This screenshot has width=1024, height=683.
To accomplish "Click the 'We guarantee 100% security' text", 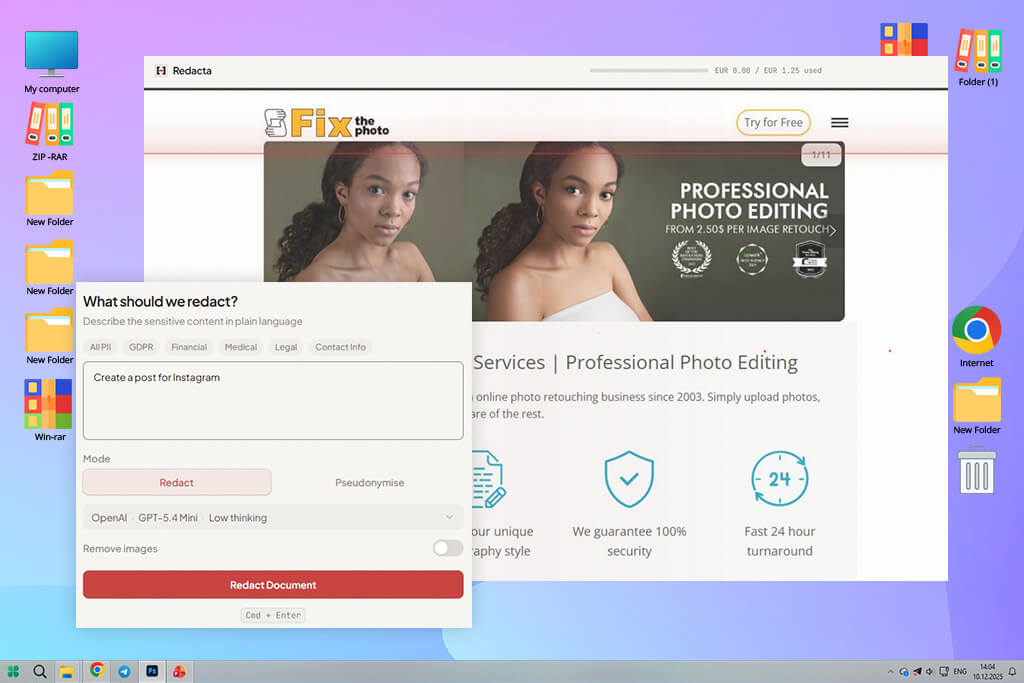I will pos(629,541).
